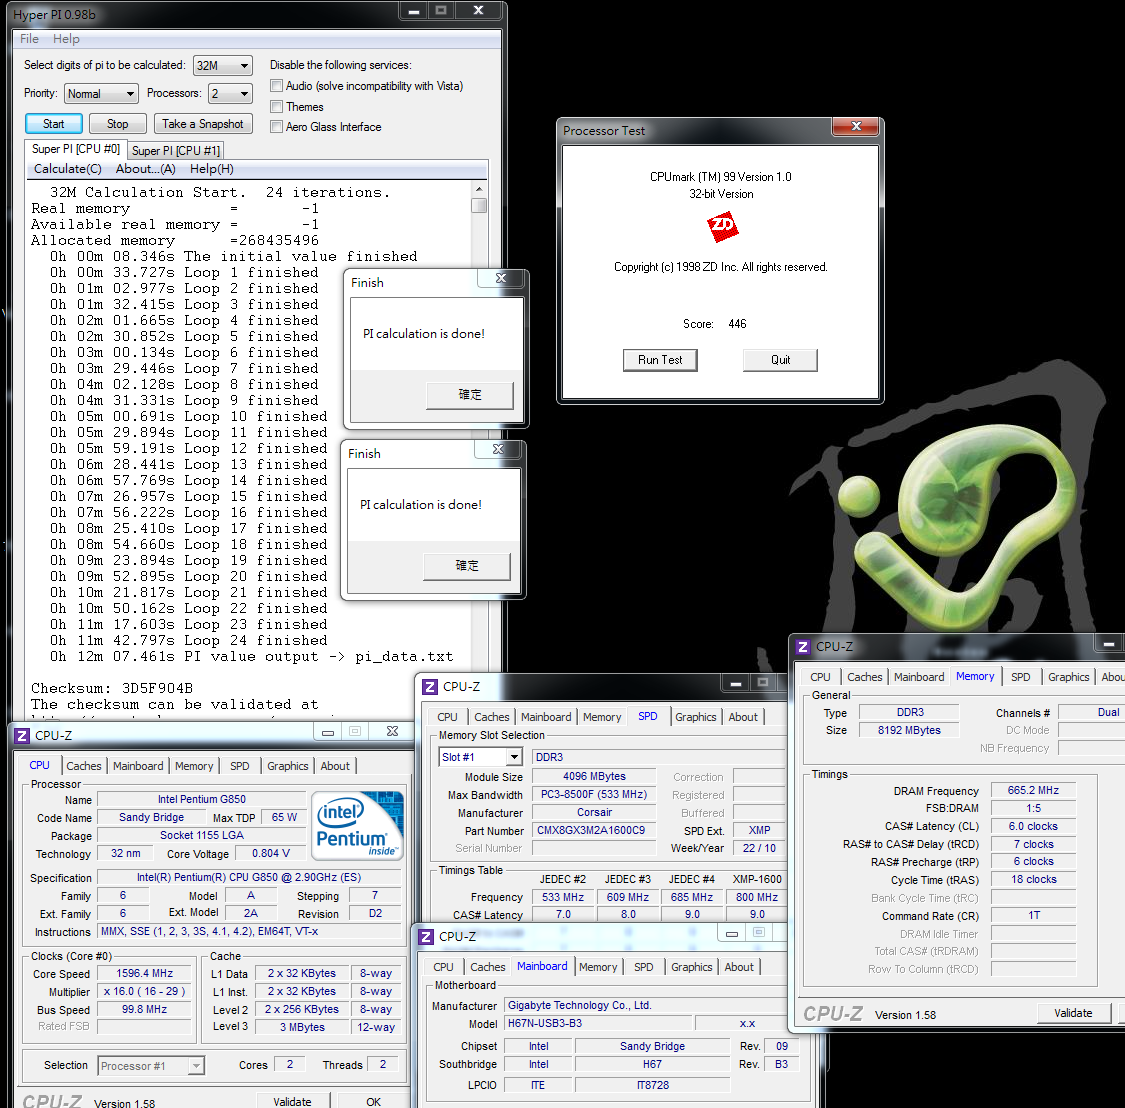Click the Start button in Hyper PI

click(54, 124)
